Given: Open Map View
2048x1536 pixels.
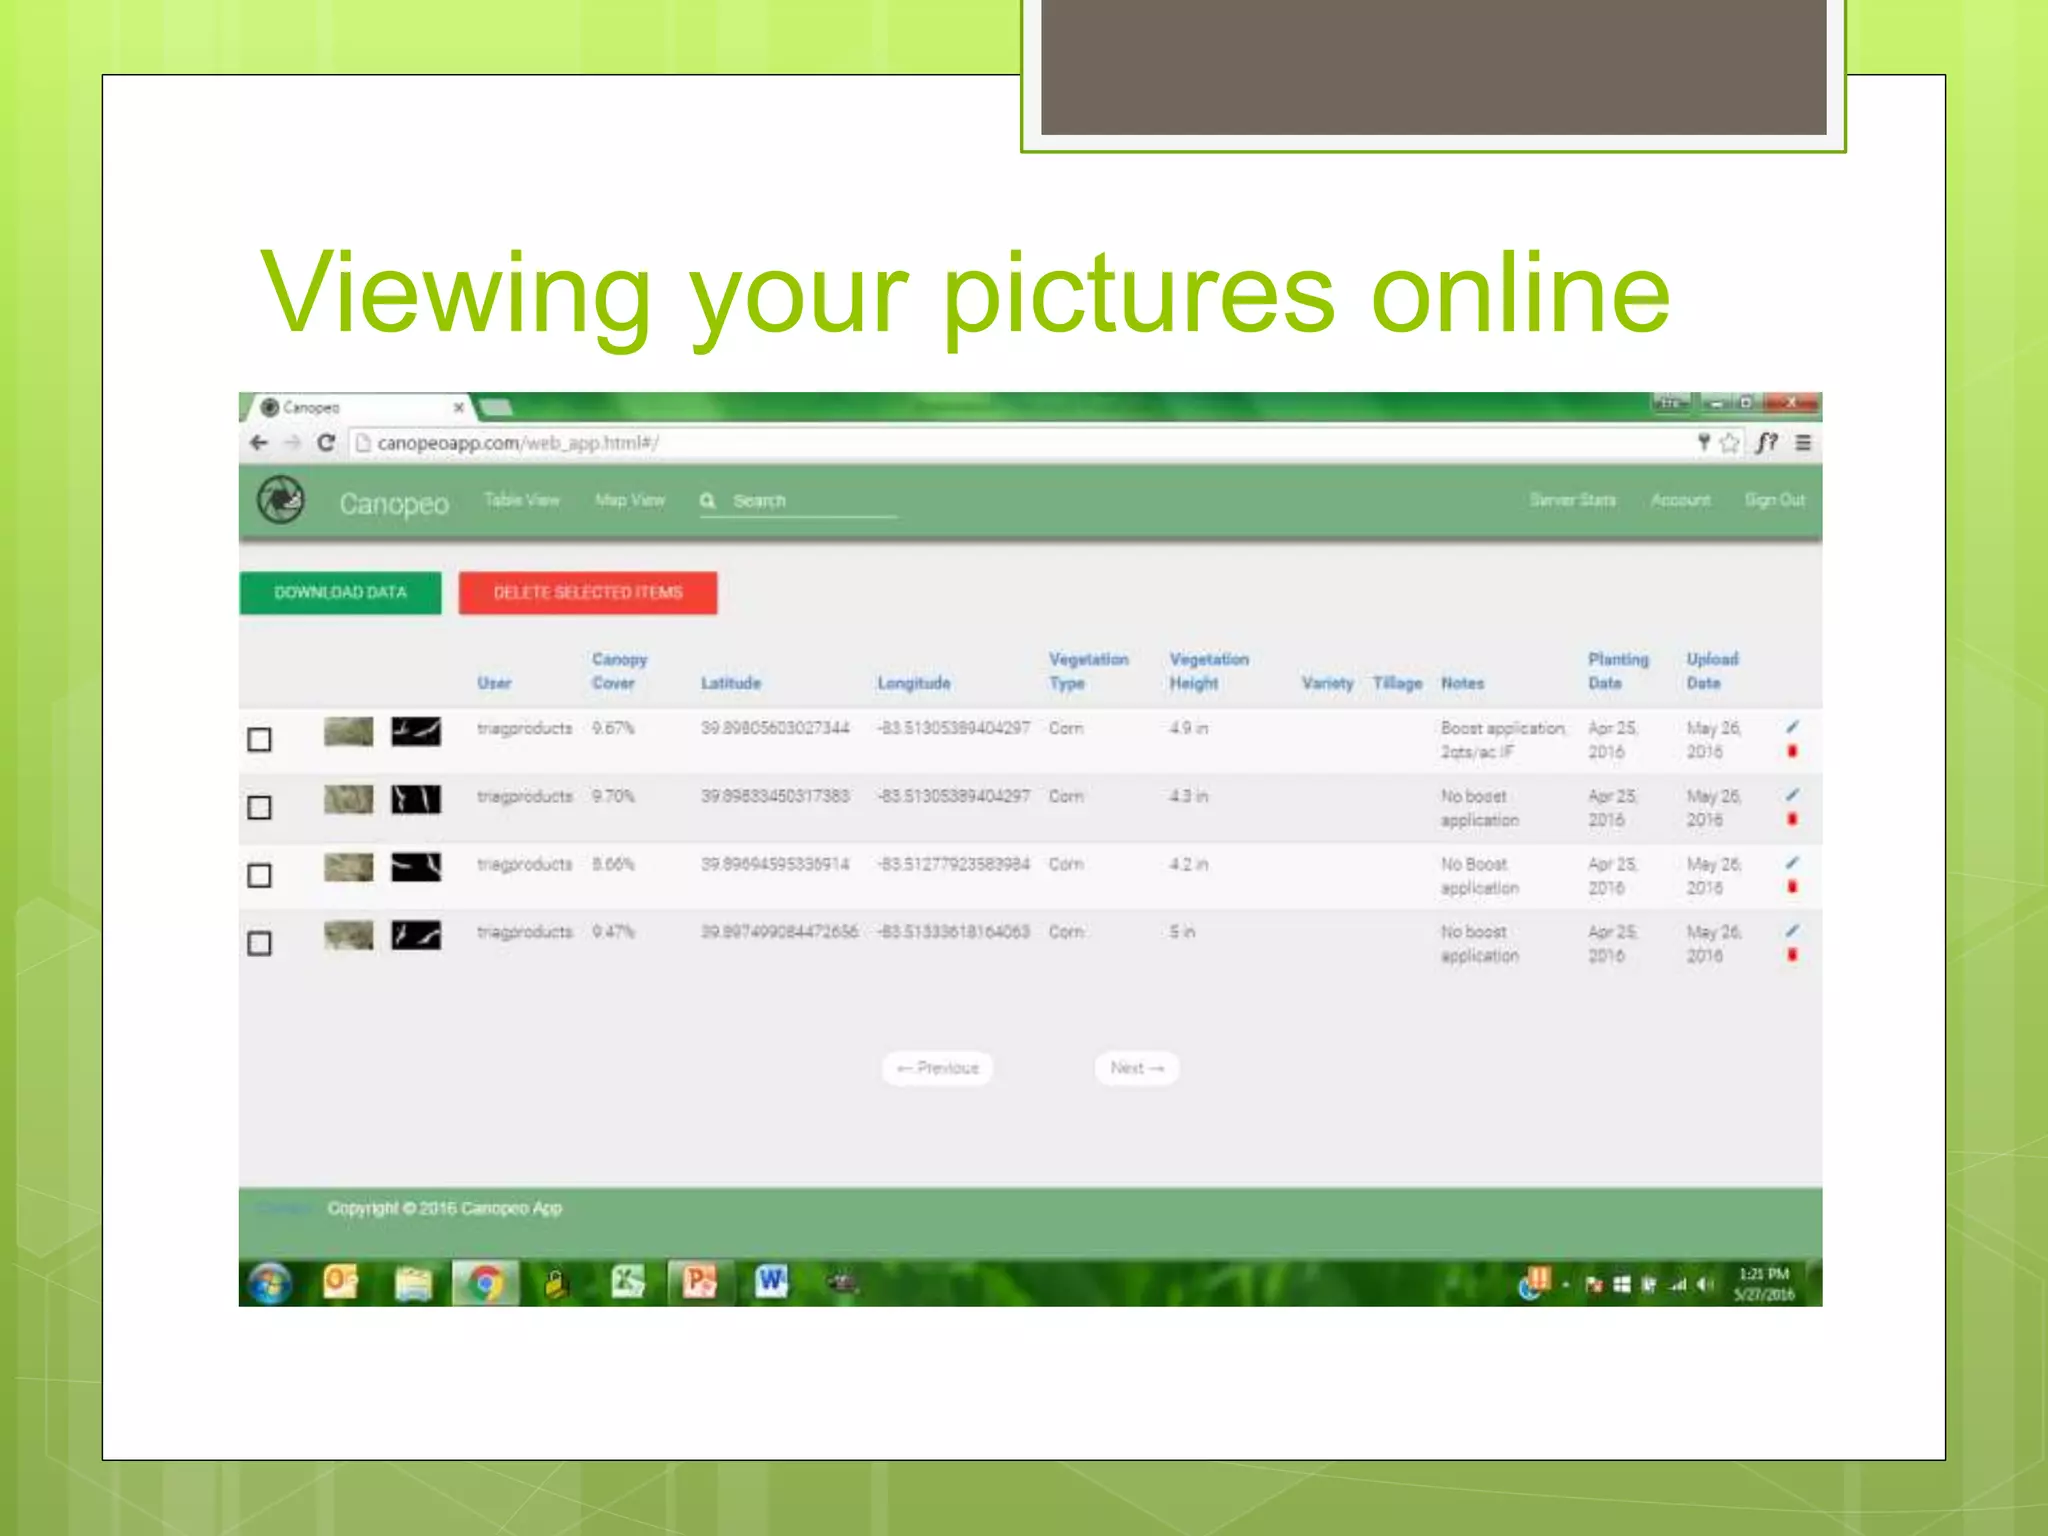Looking at the screenshot, I should (629, 500).
